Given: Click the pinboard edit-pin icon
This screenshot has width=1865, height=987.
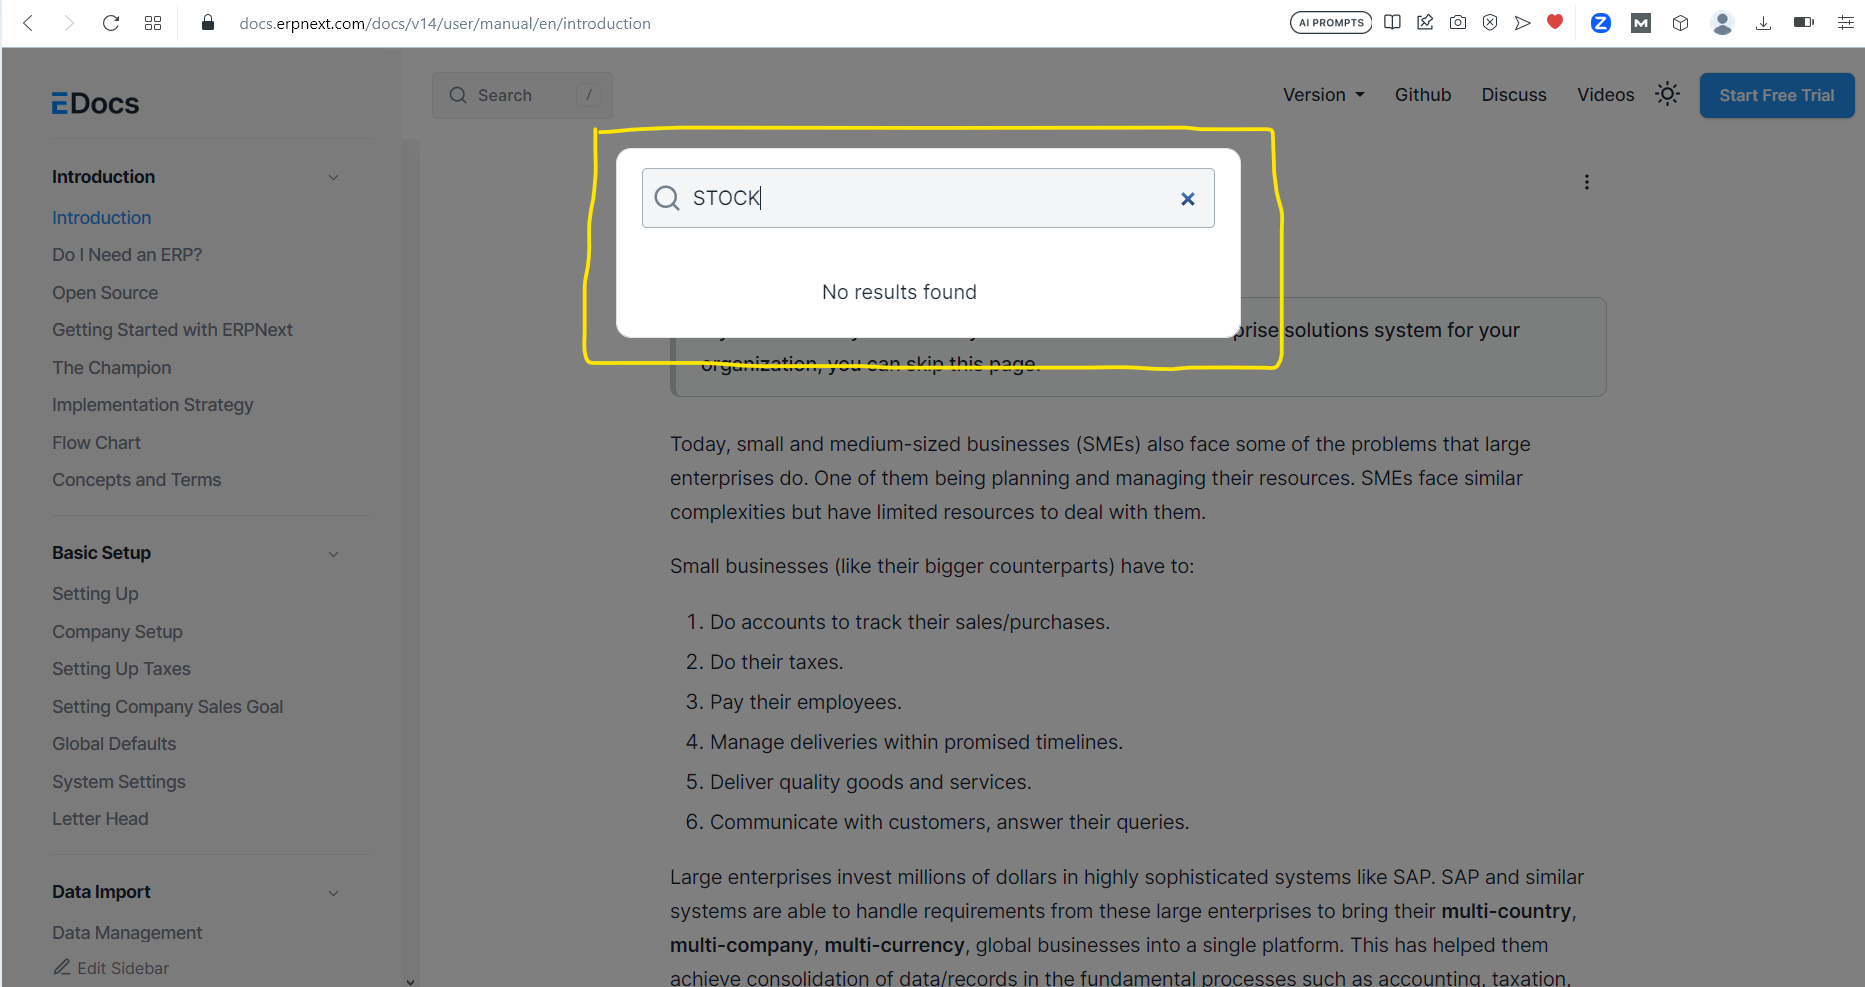Looking at the screenshot, I should coord(1425,22).
